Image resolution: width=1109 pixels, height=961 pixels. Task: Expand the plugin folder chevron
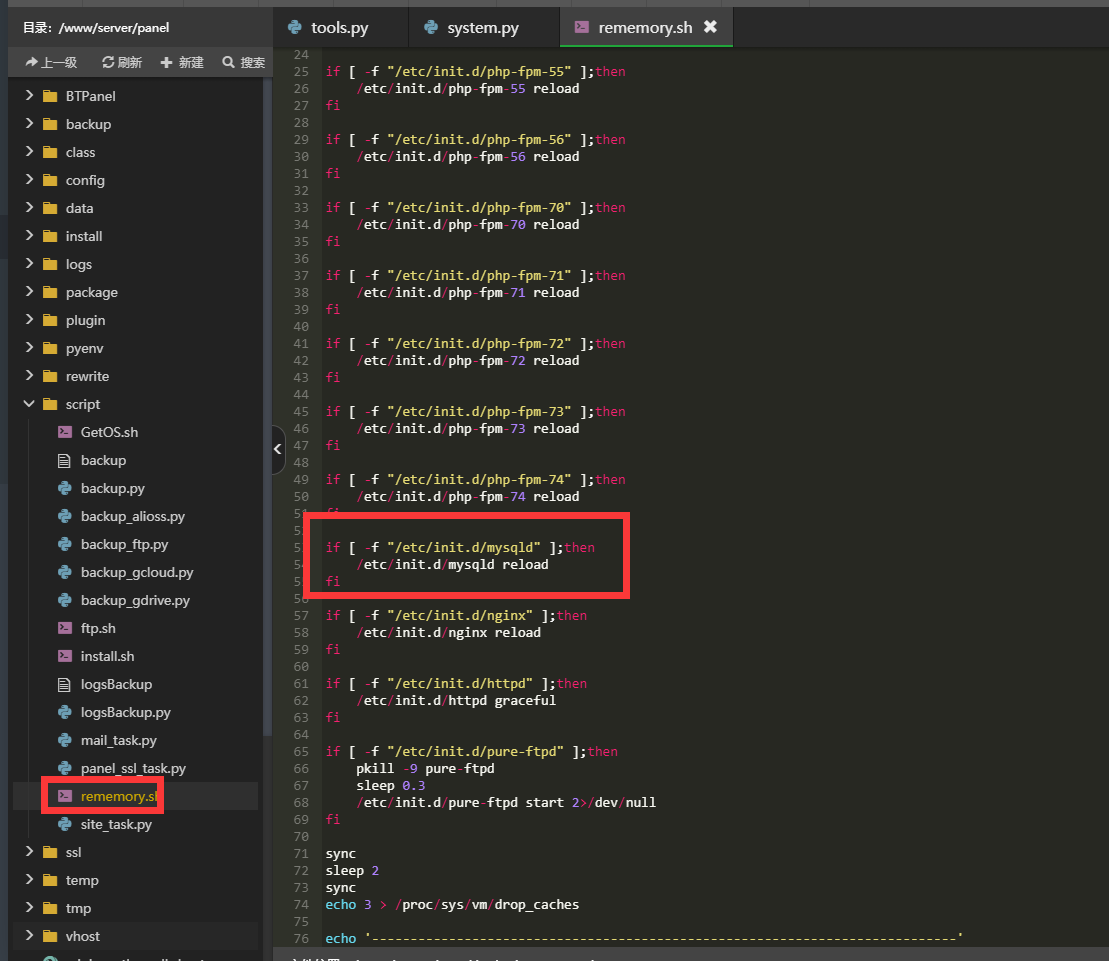pyautogui.click(x=29, y=320)
